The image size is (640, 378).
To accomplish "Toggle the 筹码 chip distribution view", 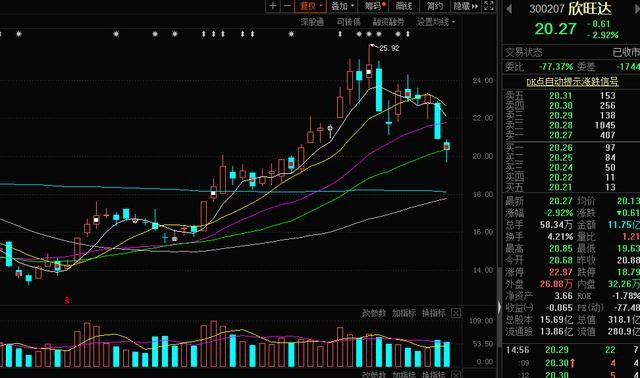I will point(374,6).
